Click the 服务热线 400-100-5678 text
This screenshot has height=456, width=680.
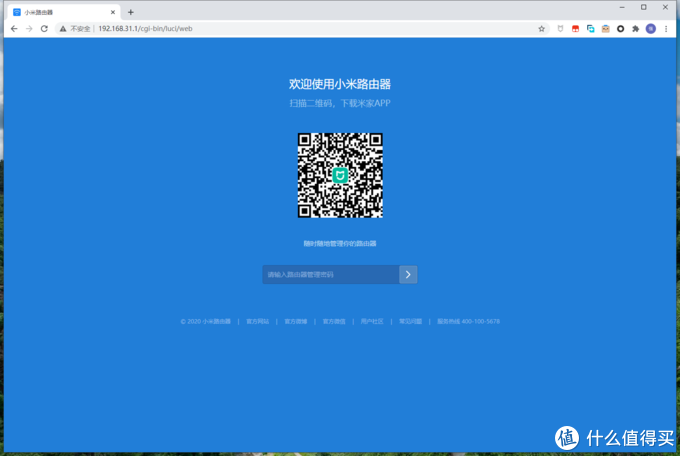(468, 321)
